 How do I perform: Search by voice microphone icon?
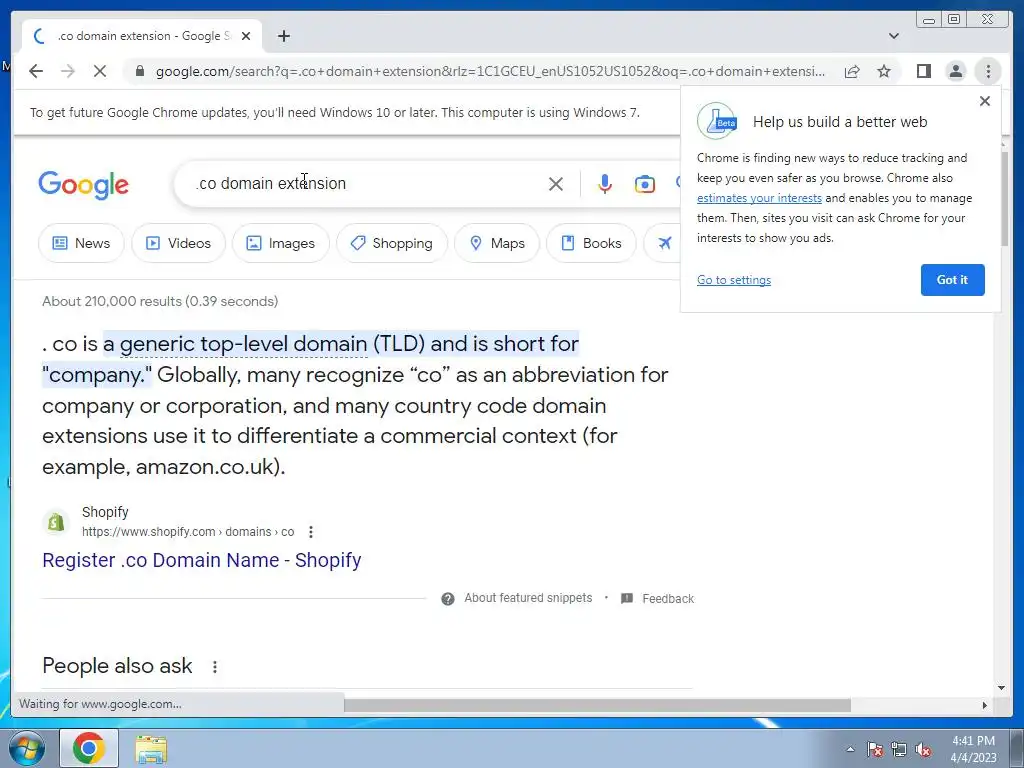[x=605, y=184]
